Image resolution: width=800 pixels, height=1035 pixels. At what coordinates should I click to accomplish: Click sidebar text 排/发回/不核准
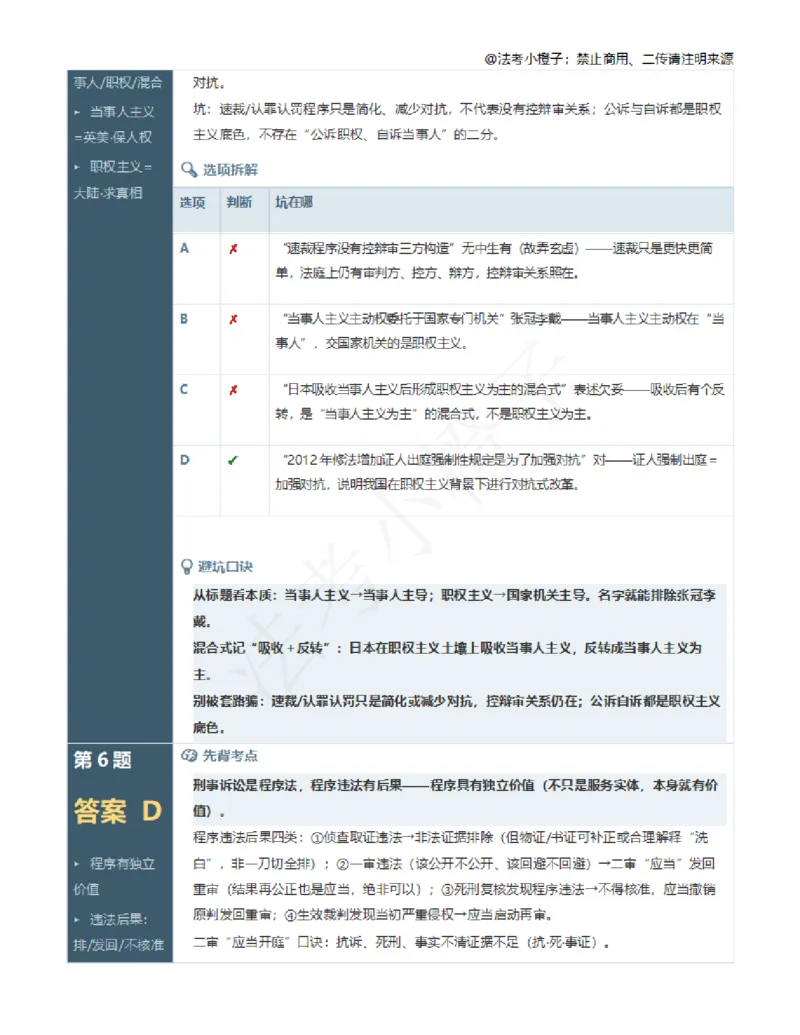click(x=118, y=945)
